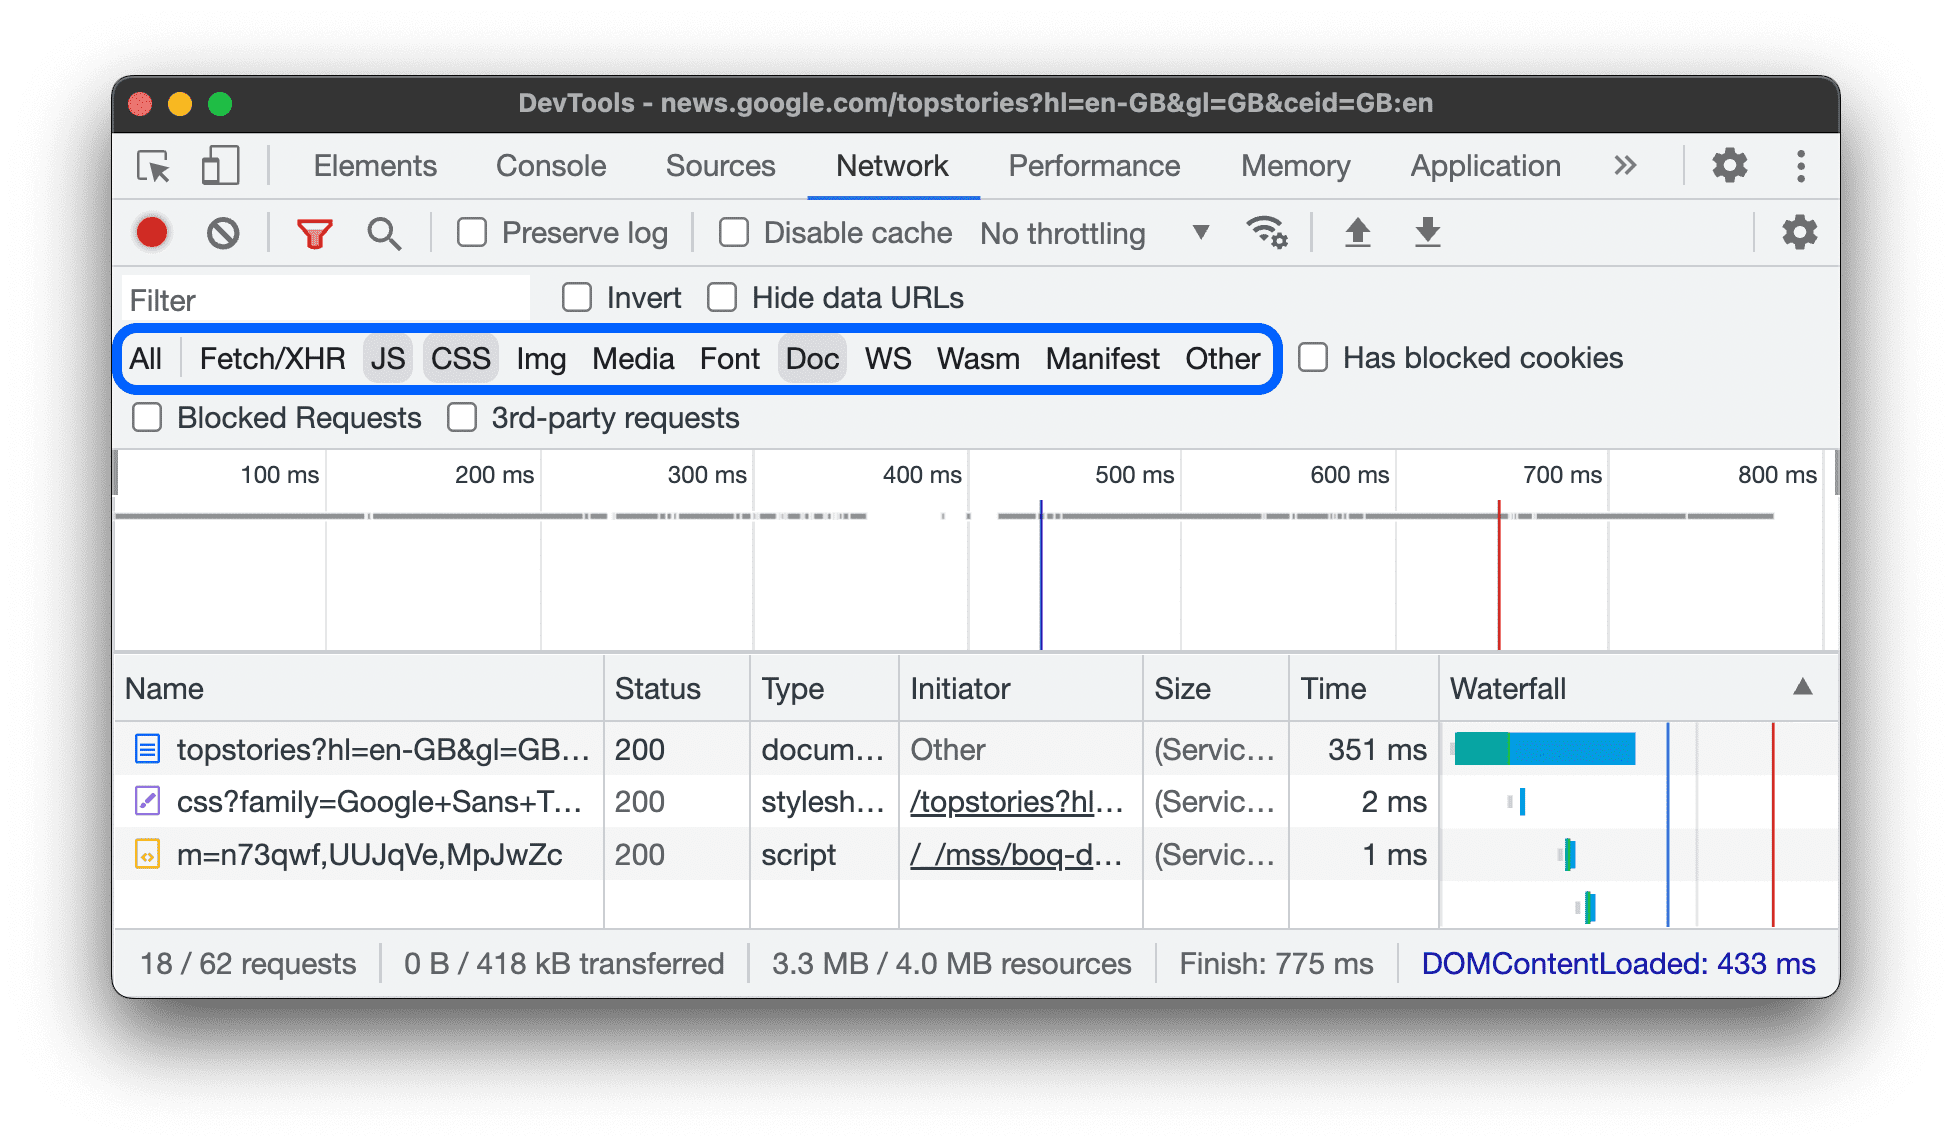Toggle the Blocked Requests checkbox

pos(147,419)
